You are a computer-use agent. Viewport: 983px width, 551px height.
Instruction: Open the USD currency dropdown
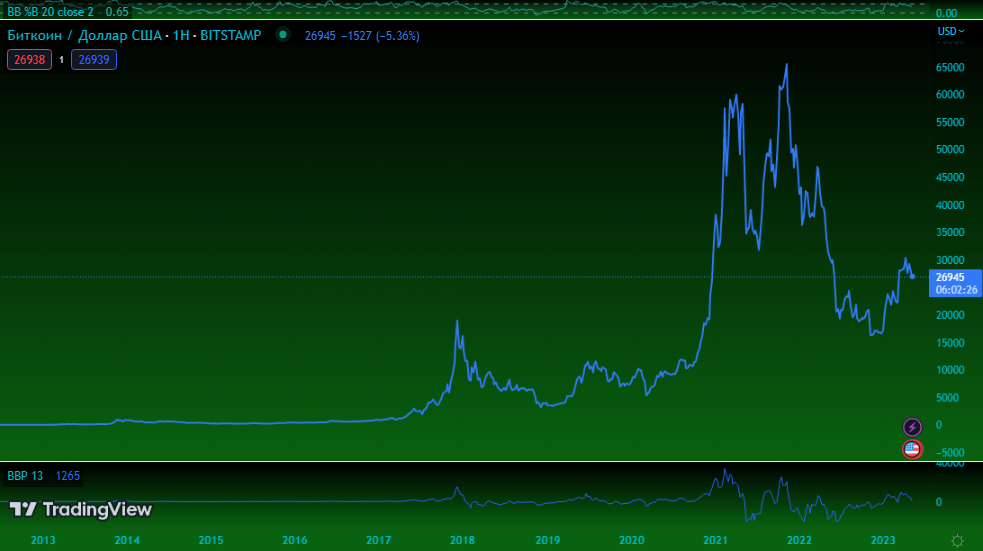coord(950,31)
